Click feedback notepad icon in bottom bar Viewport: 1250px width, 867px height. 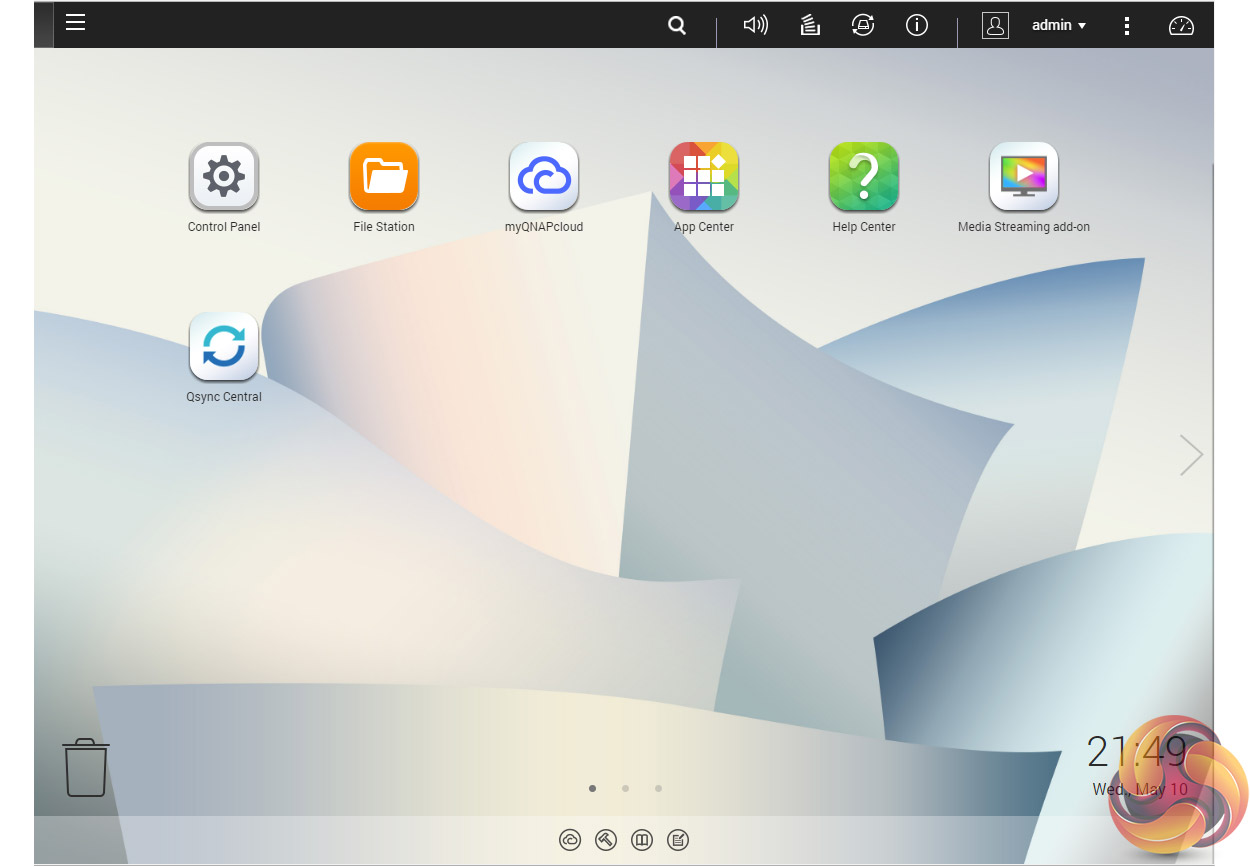tap(678, 840)
